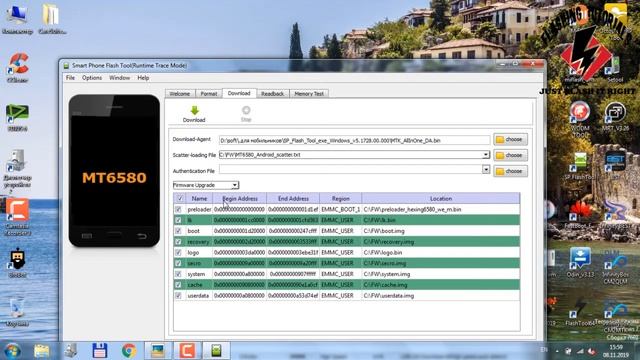This screenshot has width=640, height=360.
Task: Click choose button for Authentication File
Action: click(510, 171)
